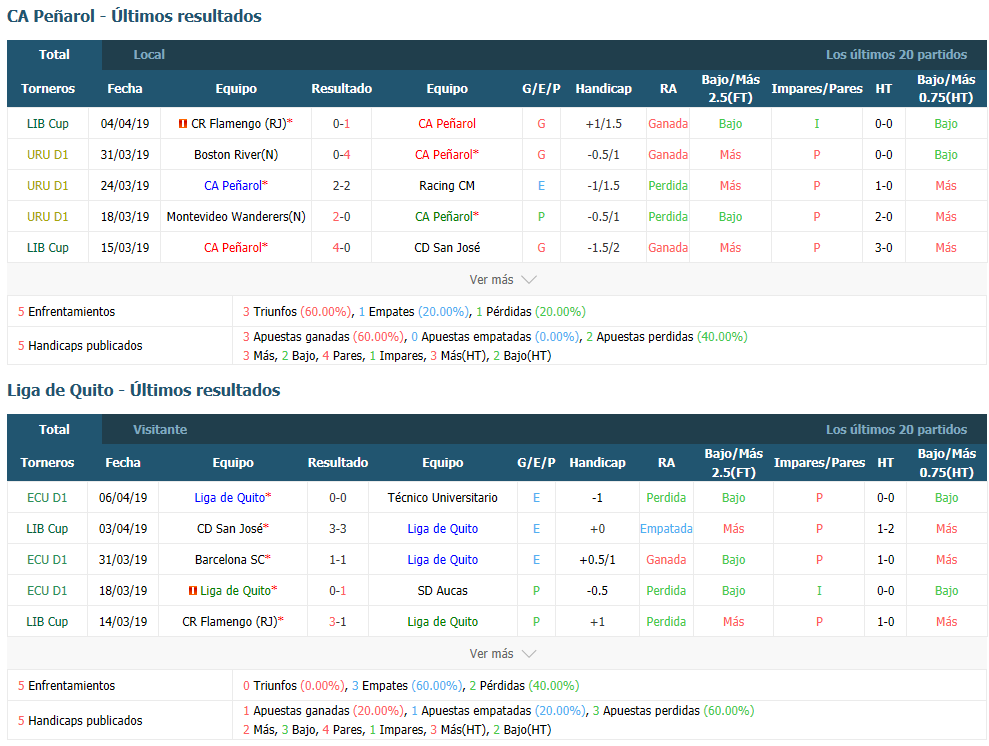Screen dimensions: 989x746
Task: Open CA Peñarol in the 04/04/19 row
Action: coord(447,124)
